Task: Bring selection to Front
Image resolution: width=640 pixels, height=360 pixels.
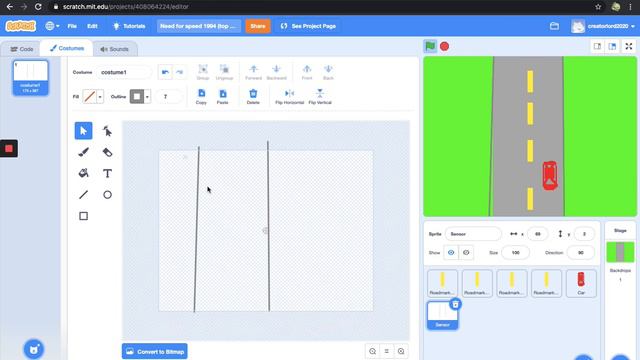Action: point(307,72)
